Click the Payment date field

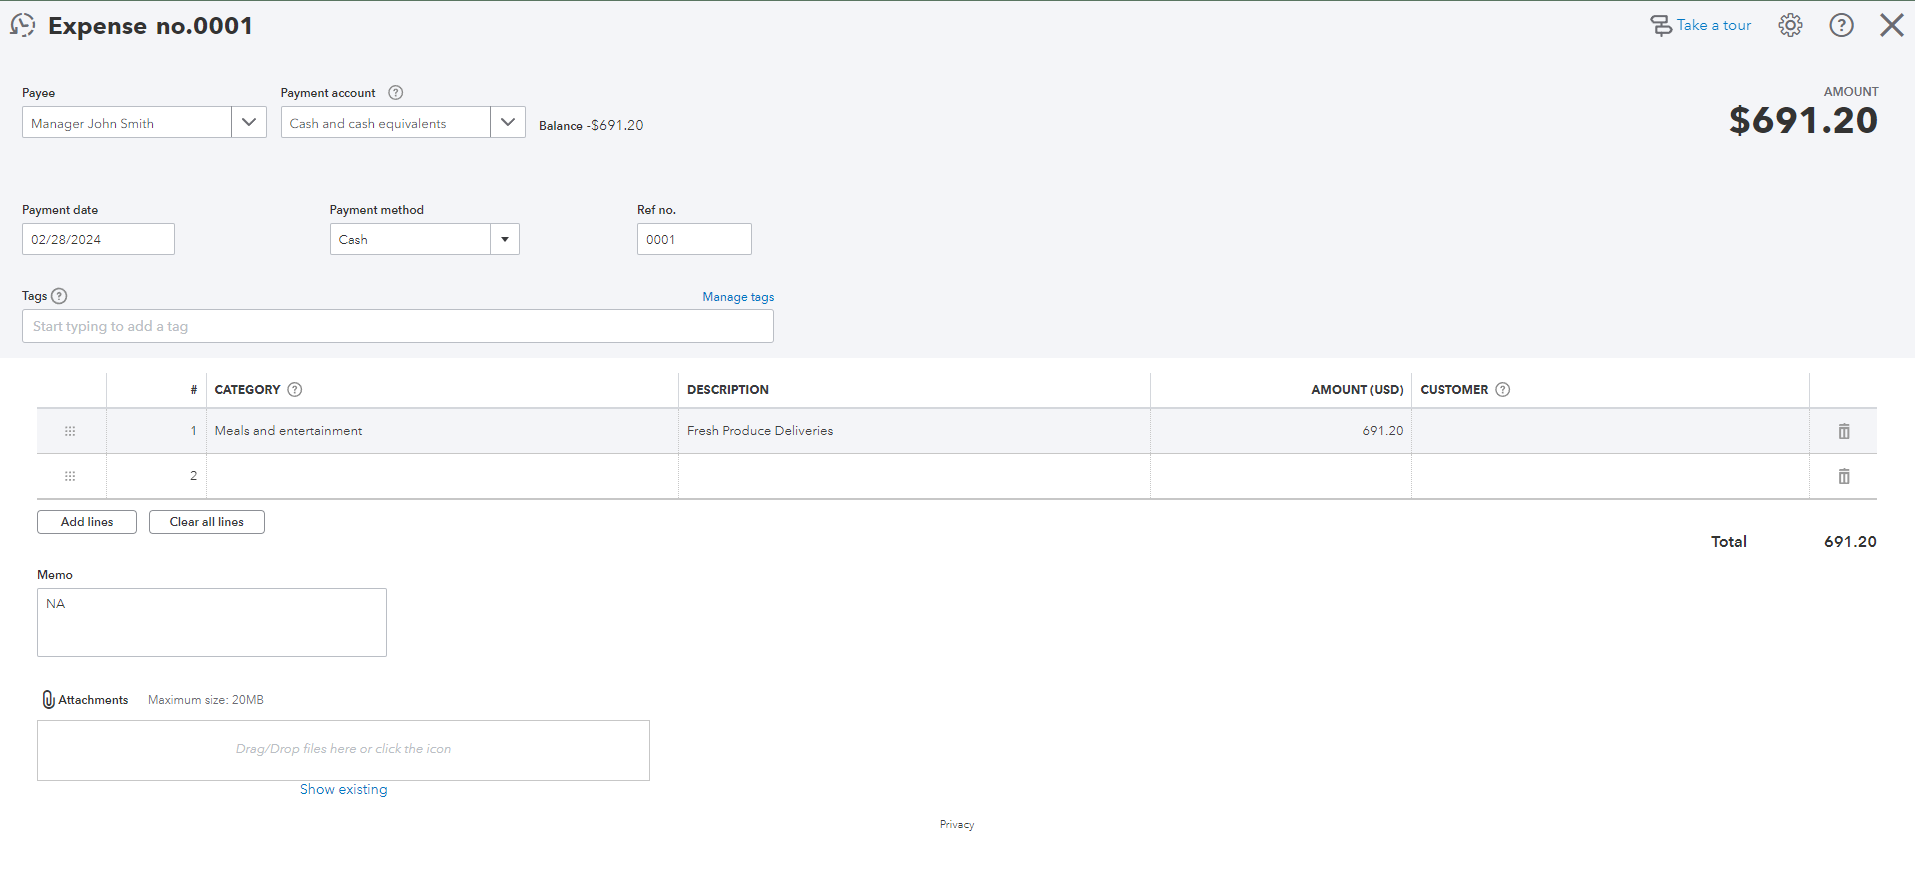tap(98, 239)
